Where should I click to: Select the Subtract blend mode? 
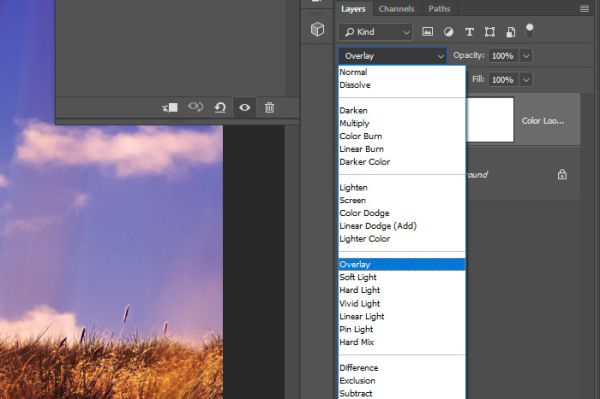402,393
